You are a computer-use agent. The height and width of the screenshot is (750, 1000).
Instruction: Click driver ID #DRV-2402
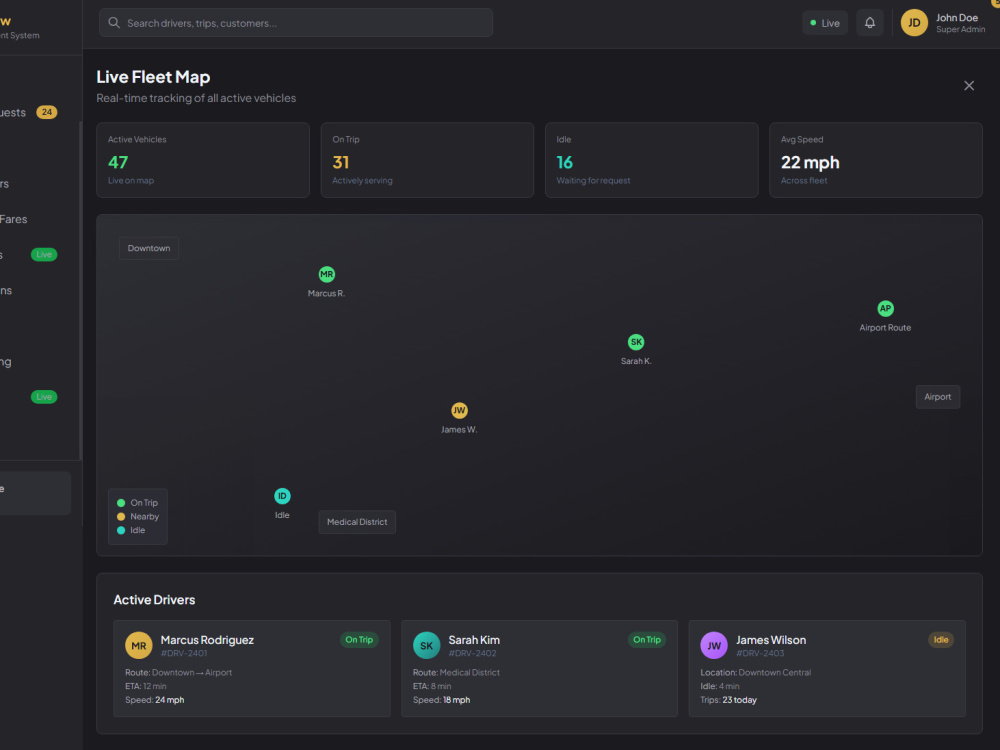click(472, 653)
